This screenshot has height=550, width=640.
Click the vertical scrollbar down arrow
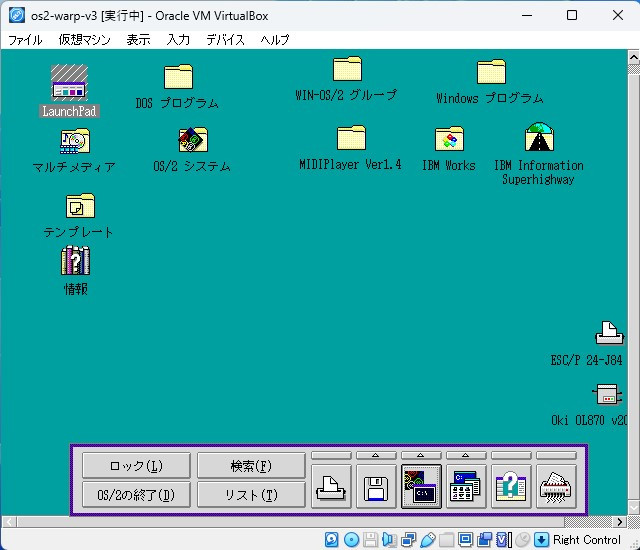coord(633,508)
